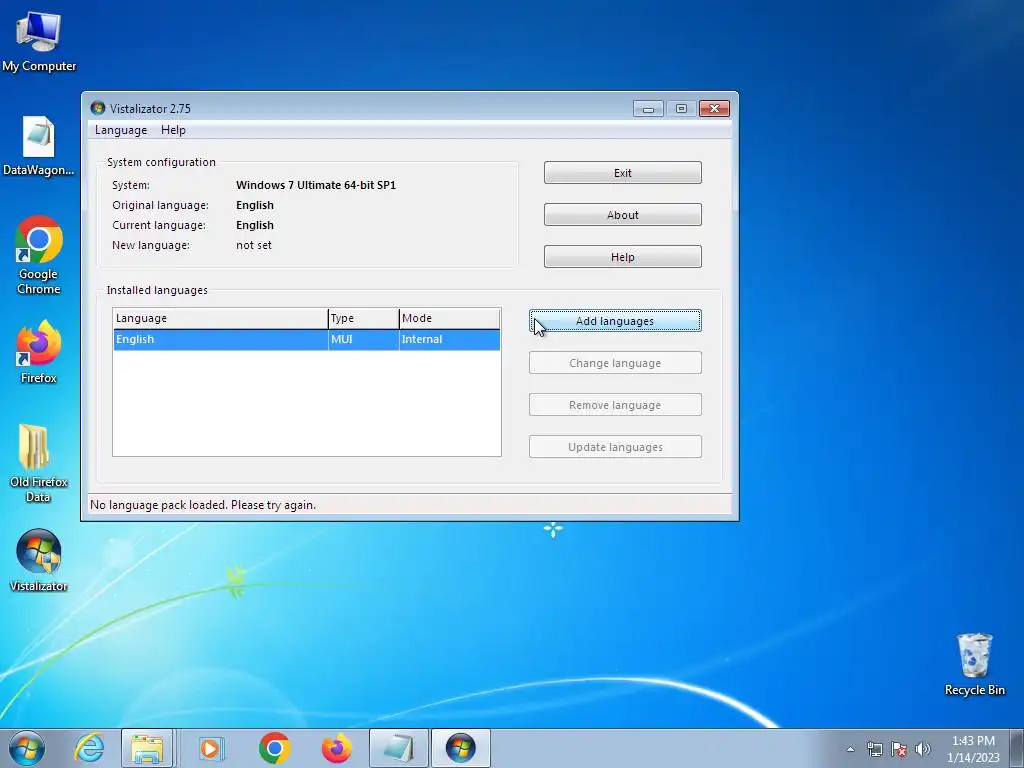Click the Update languages button

(615, 447)
